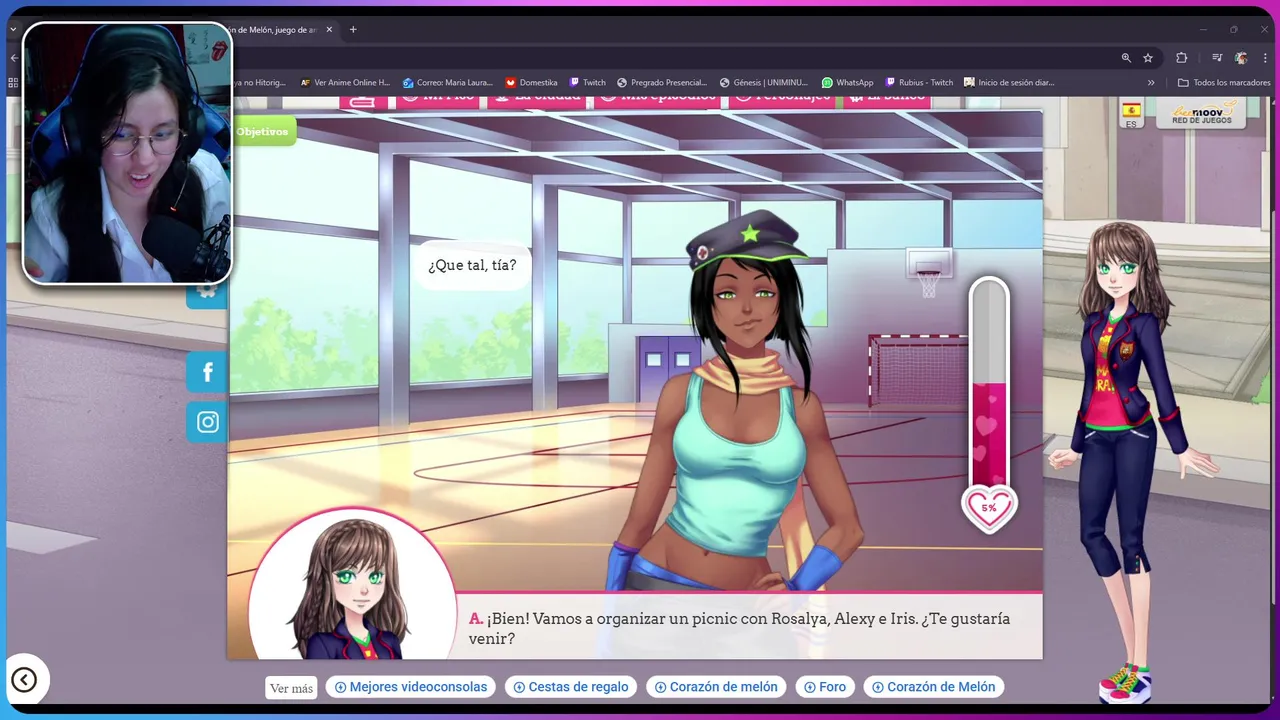Open the 'Mejores videoconsolas' link
The height and width of the screenshot is (720, 1280).
pyautogui.click(x=411, y=687)
